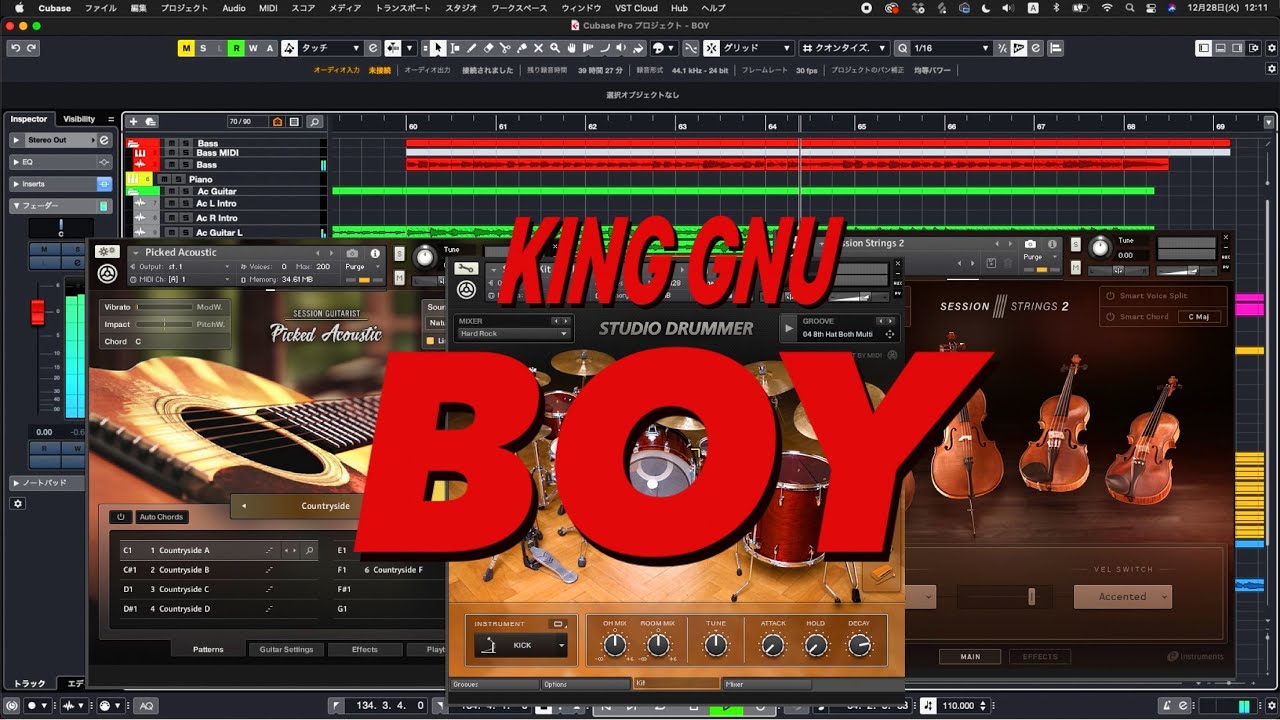Redo action in Cubase toolbar
1280x720 pixels.
32,48
